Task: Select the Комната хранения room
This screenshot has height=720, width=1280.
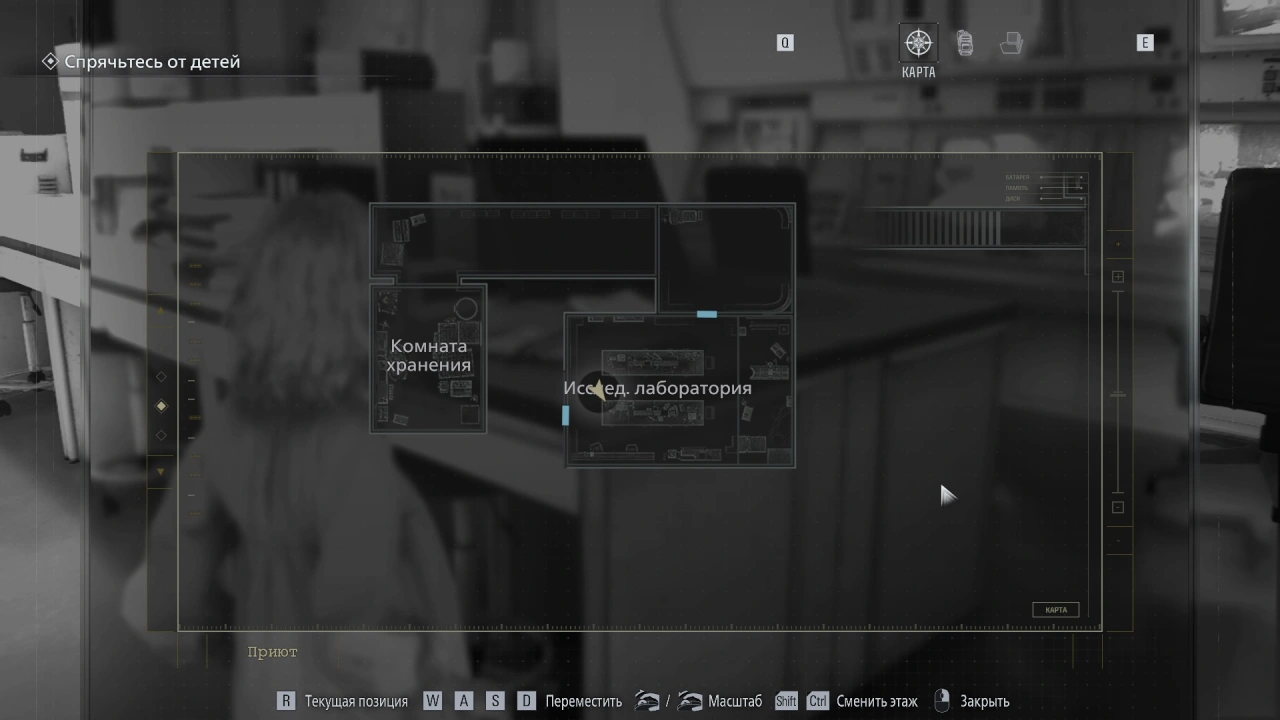Action: (429, 356)
